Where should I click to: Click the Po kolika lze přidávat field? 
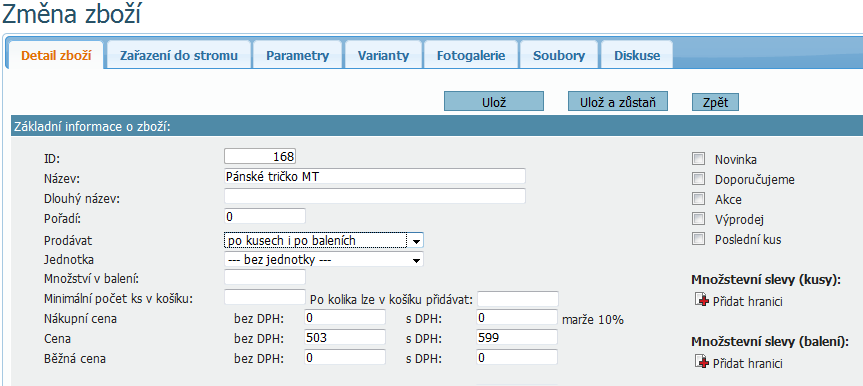(518, 299)
